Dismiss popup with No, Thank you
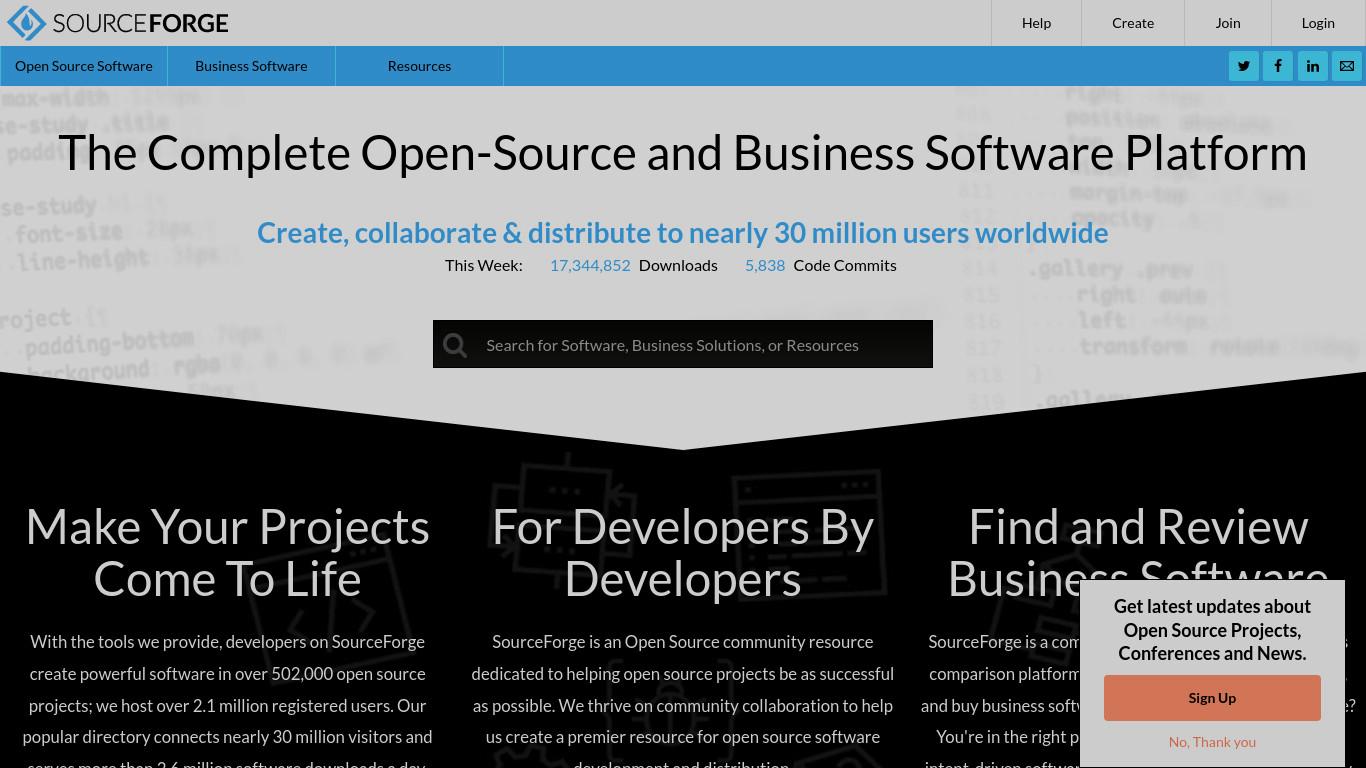 click(x=1212, y=742)
